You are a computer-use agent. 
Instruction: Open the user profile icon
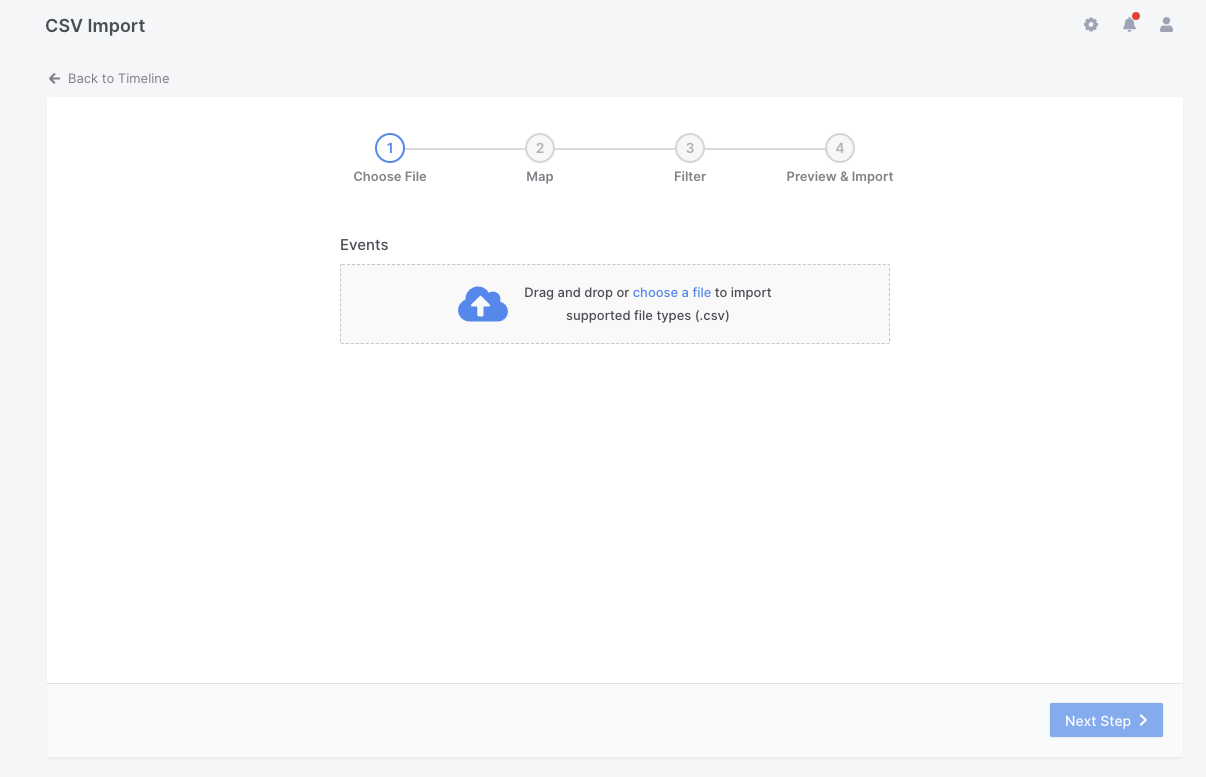pos(1166,25)
